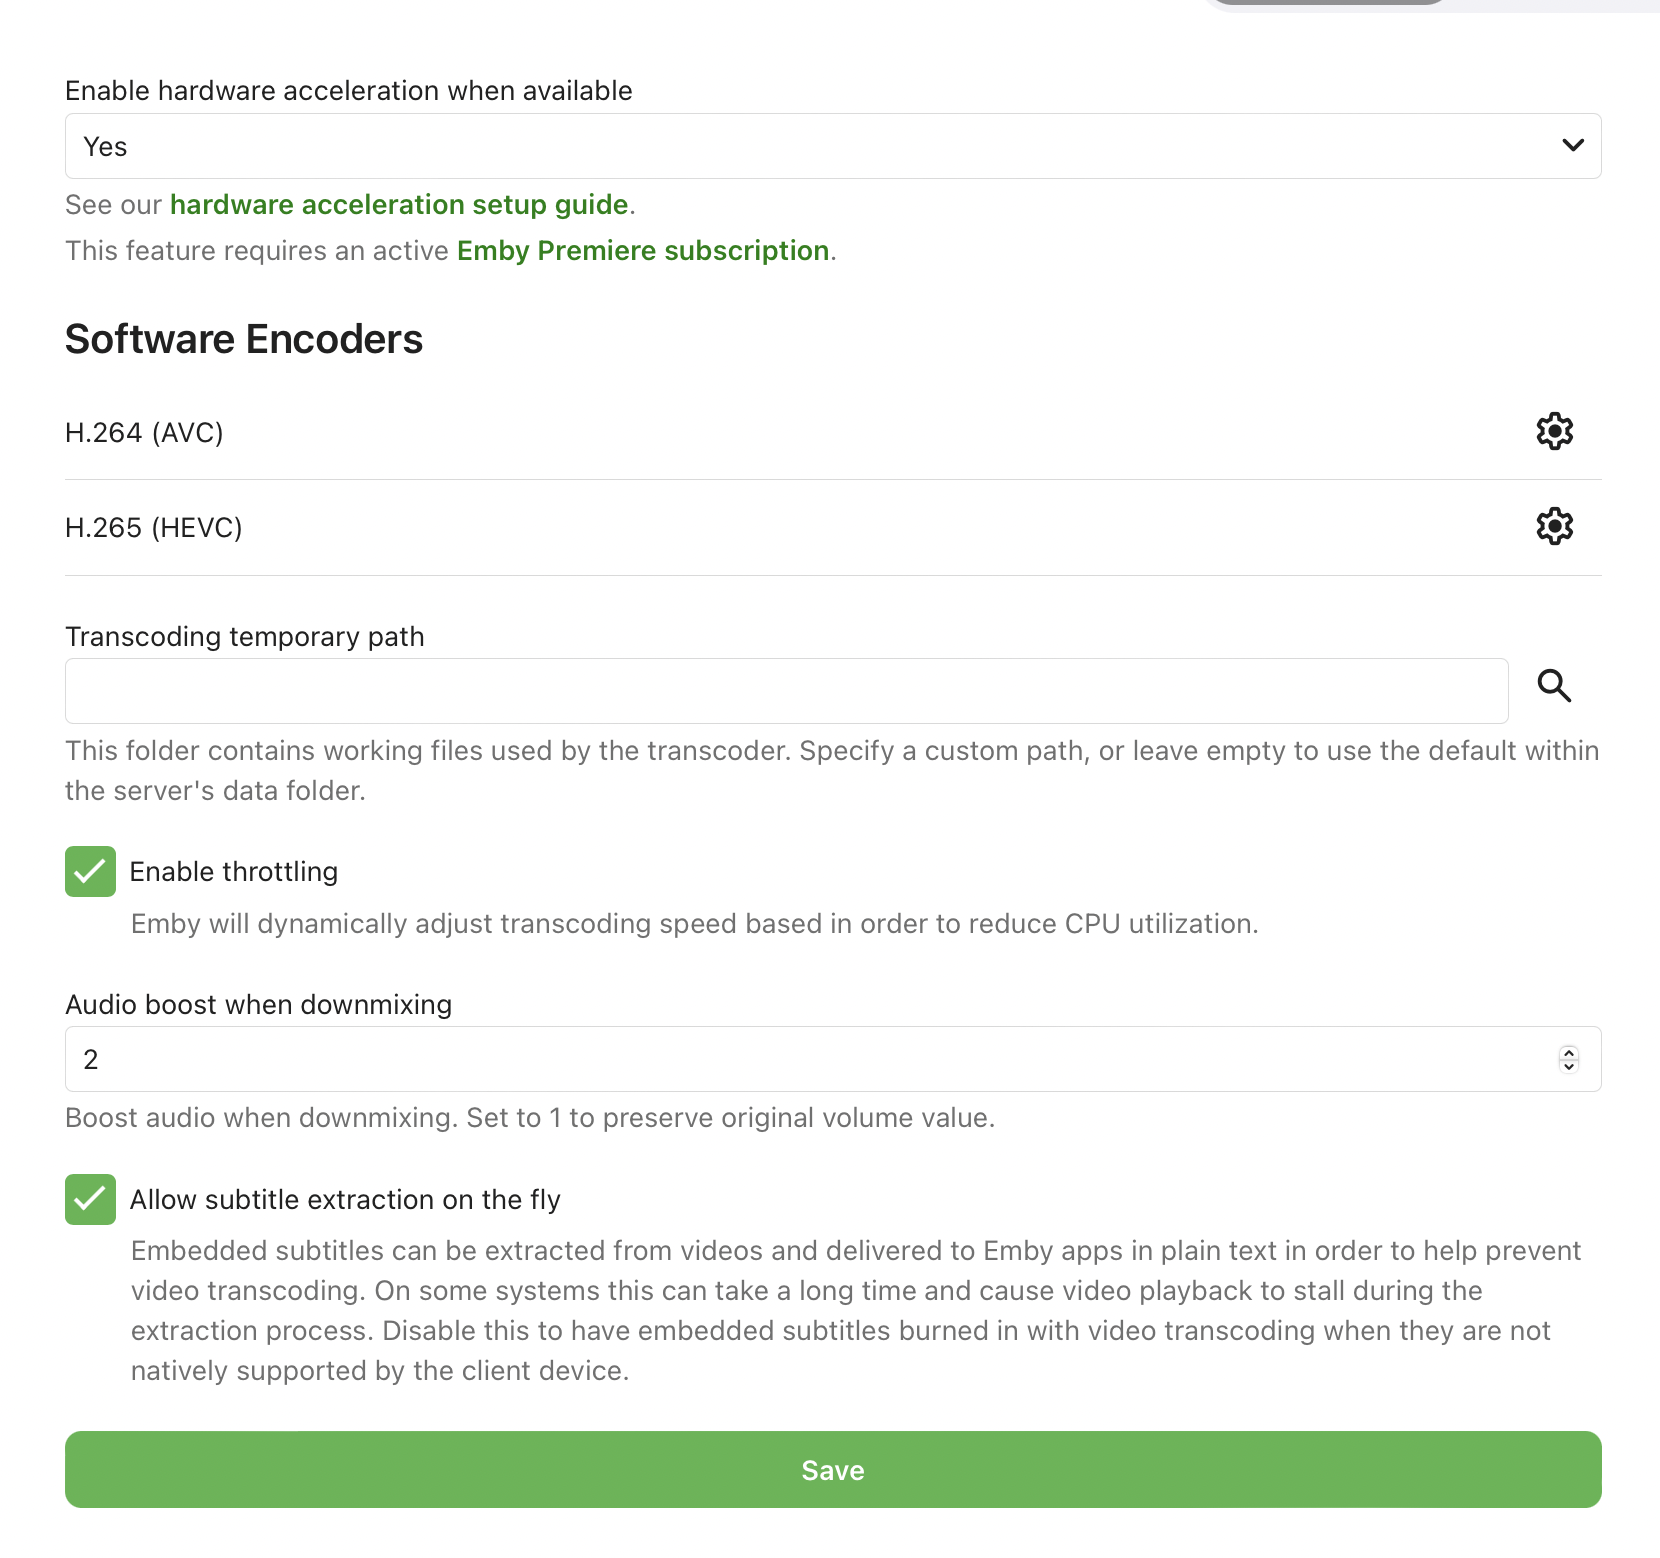Click into the audio boost number field
Image resolution: width=1660 pixels, height=1558 pixels.
click(800, 1059)
